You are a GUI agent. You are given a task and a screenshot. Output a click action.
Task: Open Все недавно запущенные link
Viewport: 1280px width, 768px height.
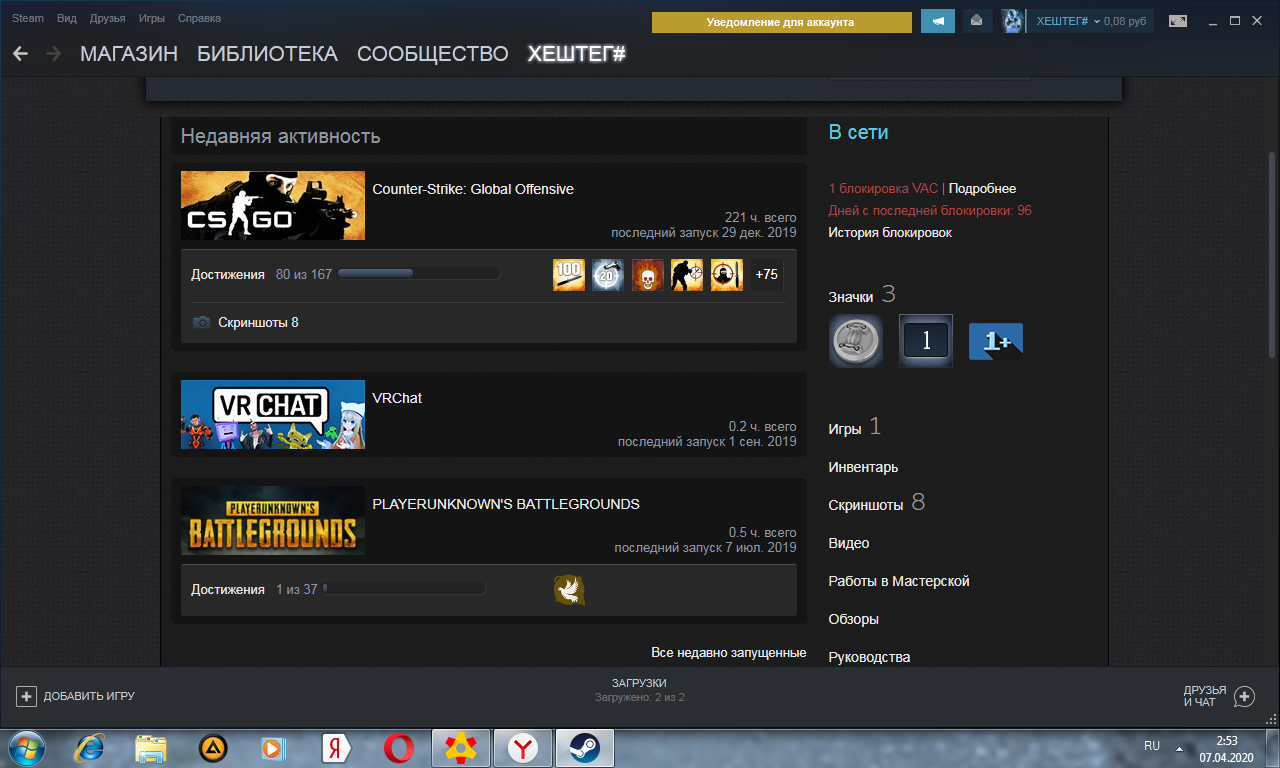(728, 653)
